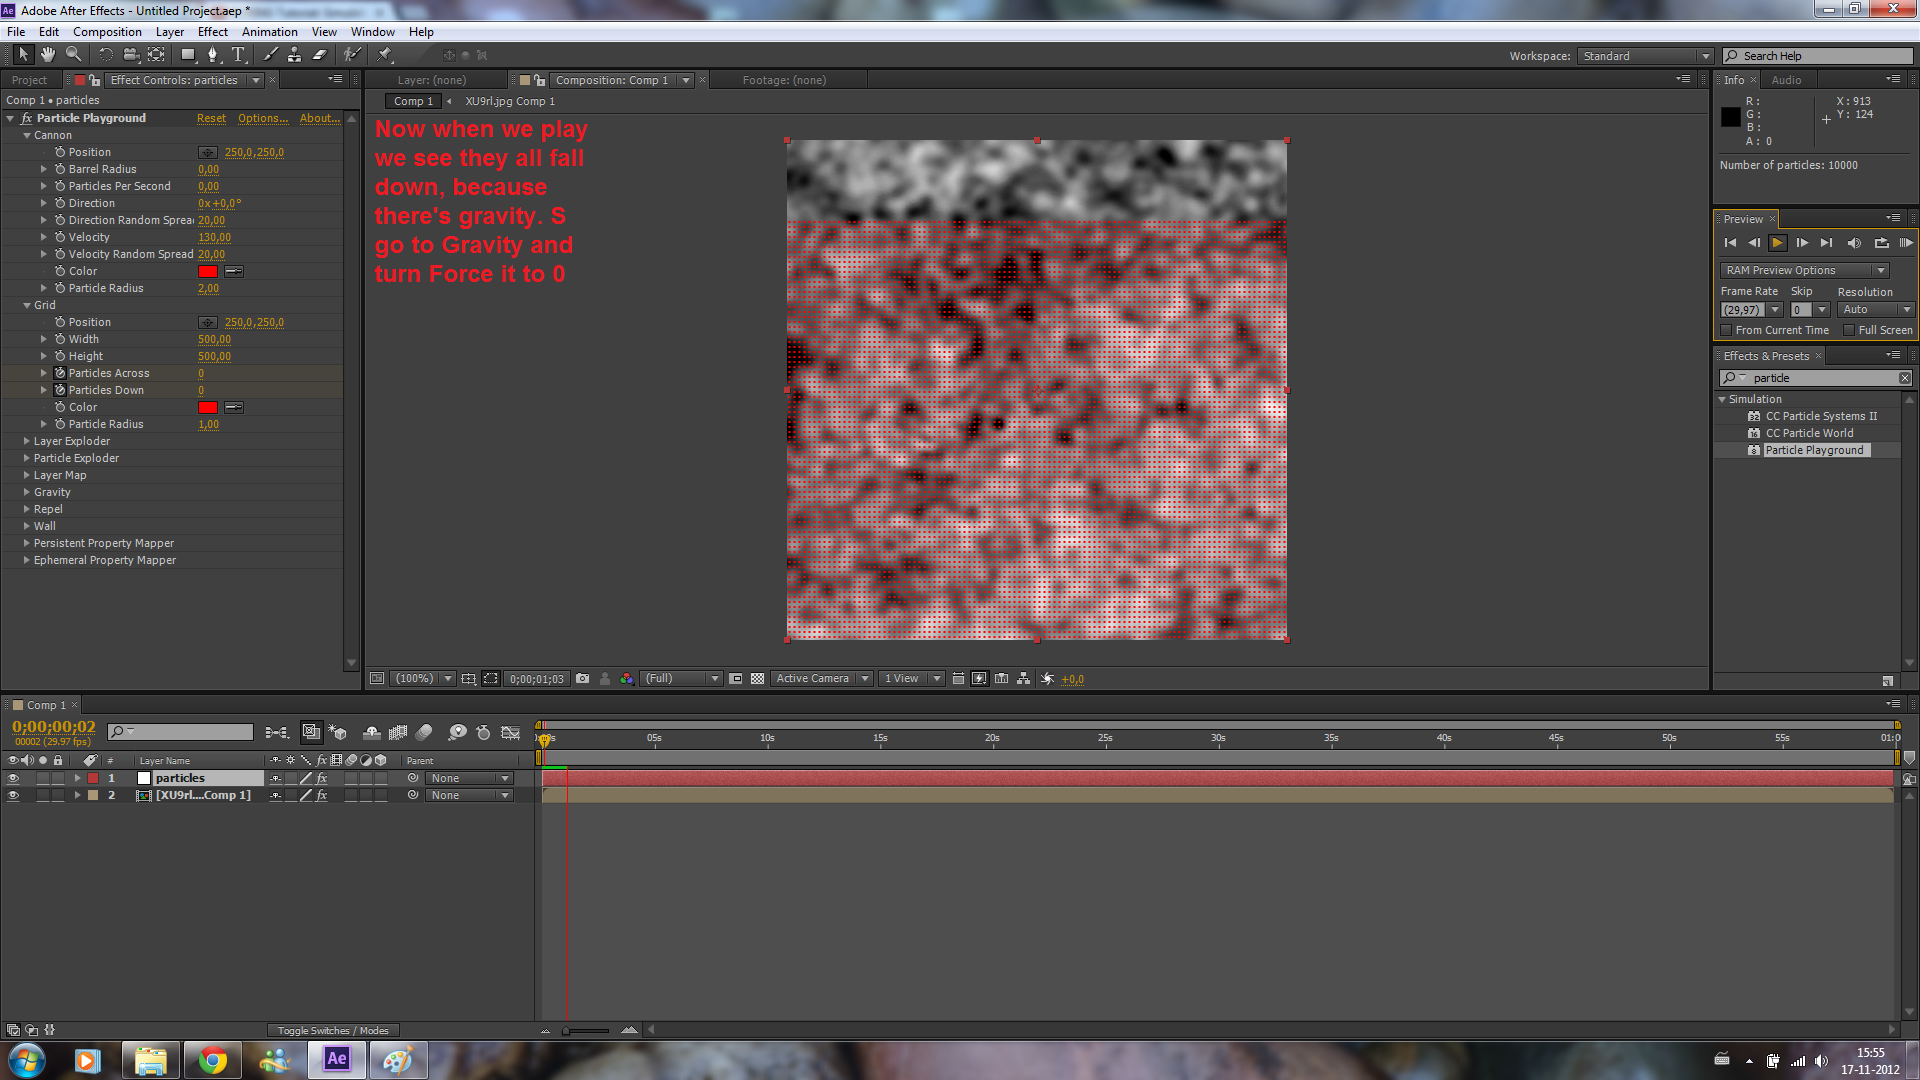This screenshot has width=1920, height=1080.
Task: Open Particle Playground Options link
Action: click(x=263, y=118)
